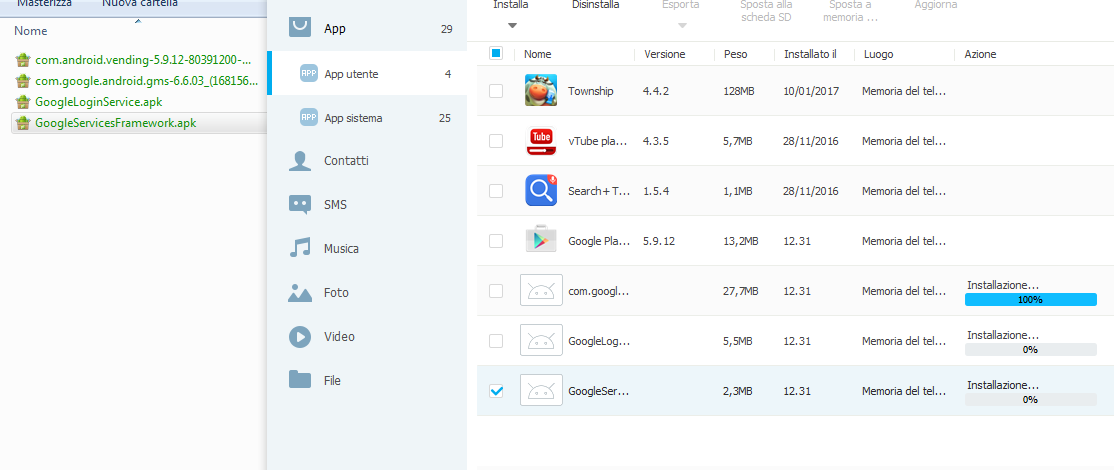Click Sposta a memoria button

pyautogui.click(x=850, y=11)
